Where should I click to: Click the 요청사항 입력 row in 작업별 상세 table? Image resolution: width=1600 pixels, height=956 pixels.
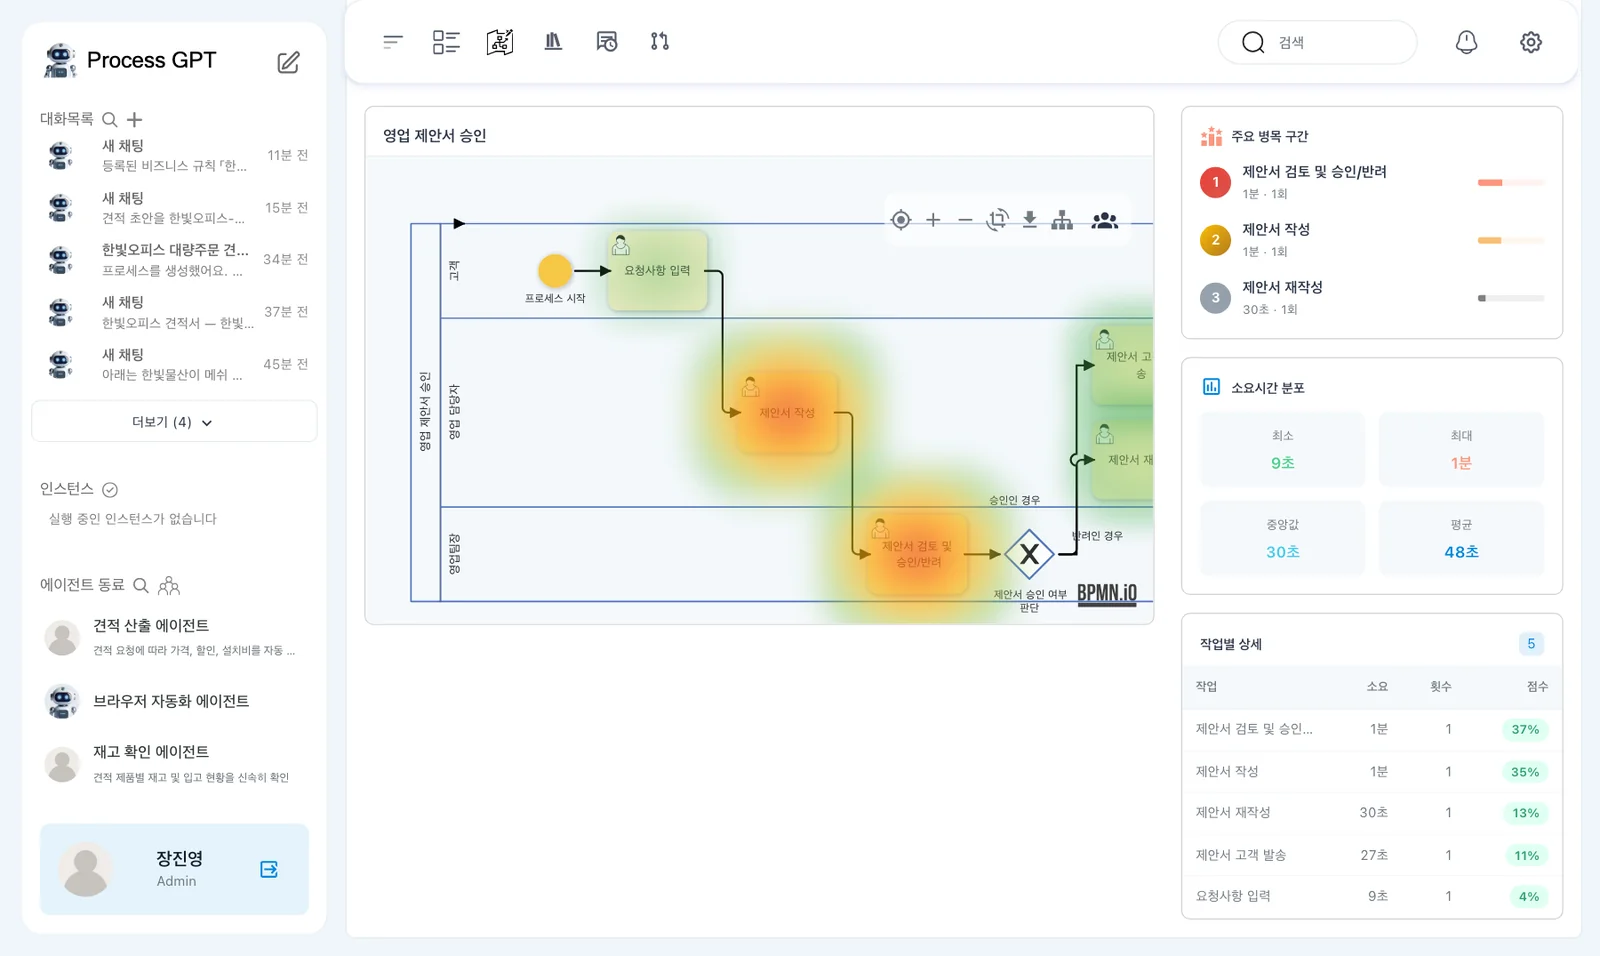pyautogui.click(x=1371, y=896)
